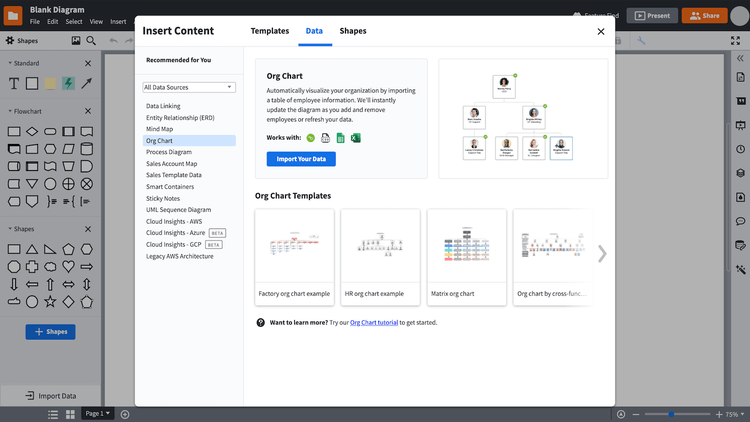This screenshot has height=422, width=750.
Task: Open the image search icon in Shapes toolbar
Action: coord(76,41)
